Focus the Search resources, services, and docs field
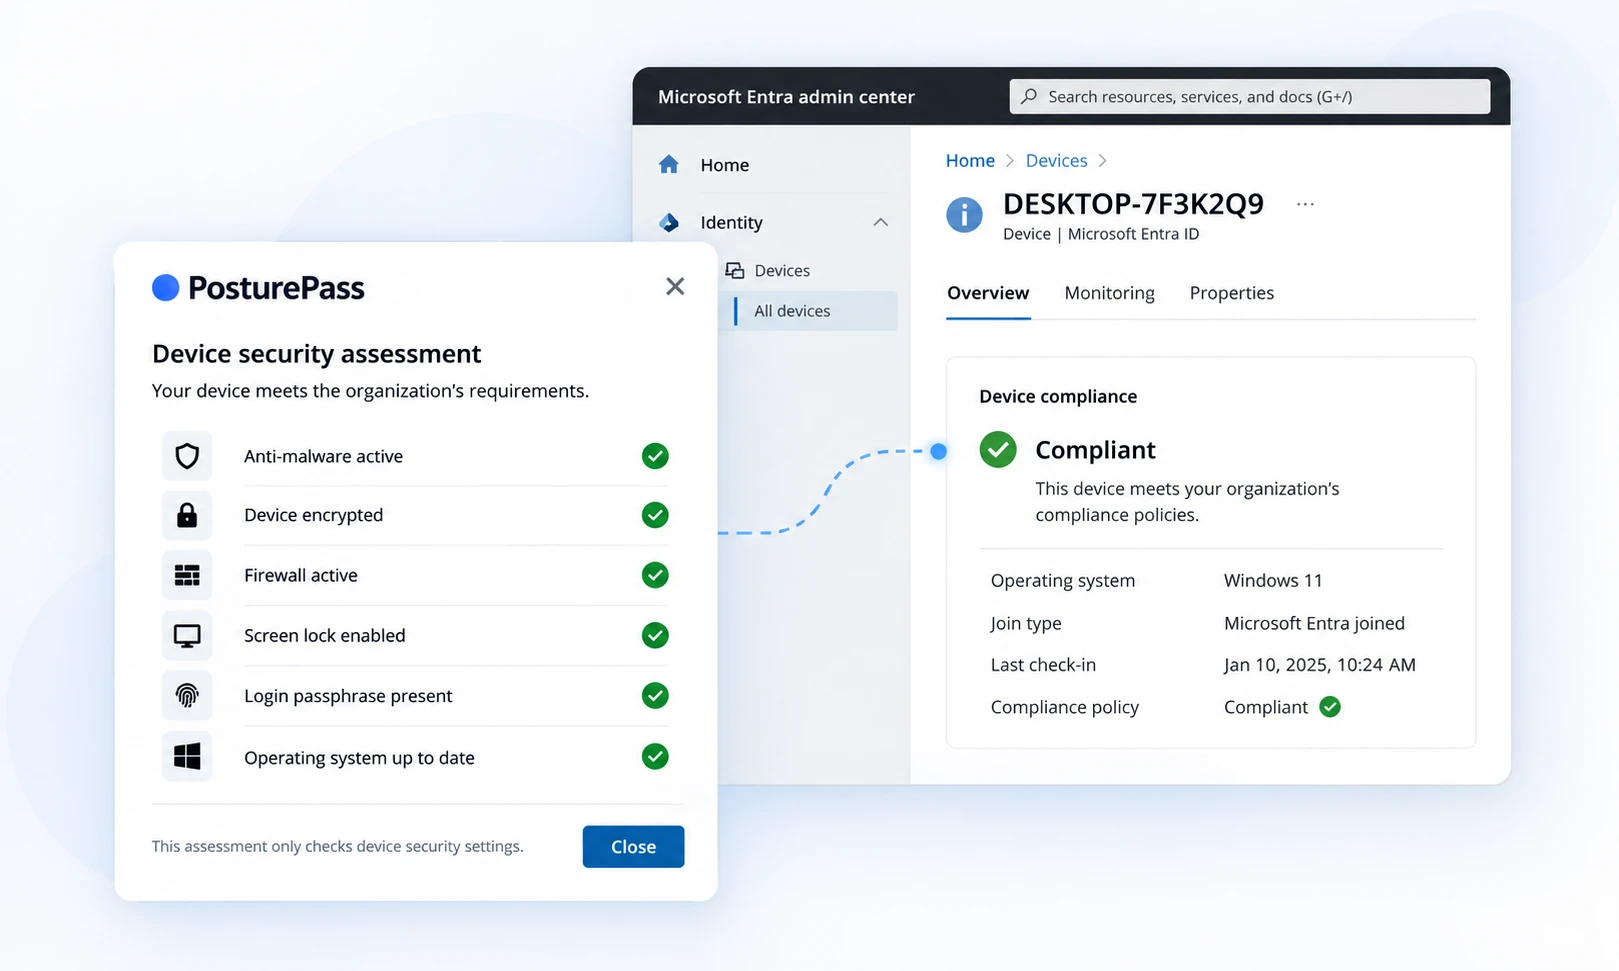Image resolution: width=1619 pixels, height=971 pixels. (1250, 97)
